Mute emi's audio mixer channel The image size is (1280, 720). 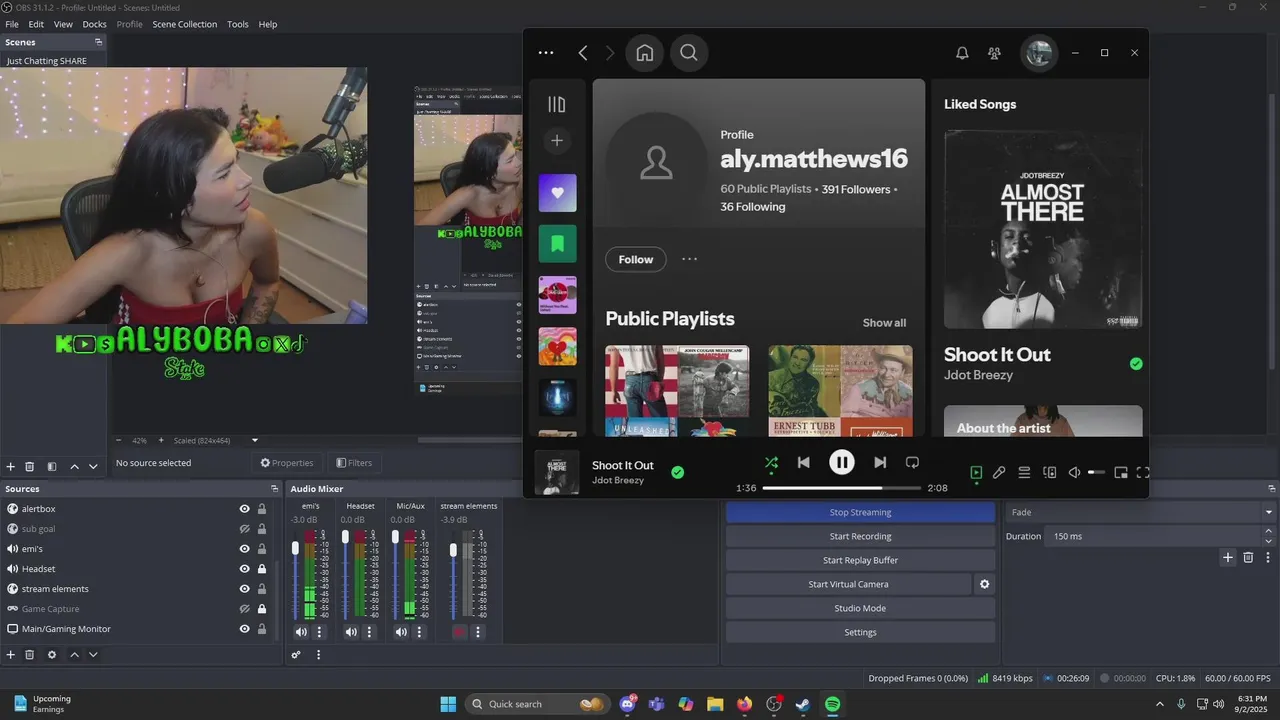(x=301, y=632)
